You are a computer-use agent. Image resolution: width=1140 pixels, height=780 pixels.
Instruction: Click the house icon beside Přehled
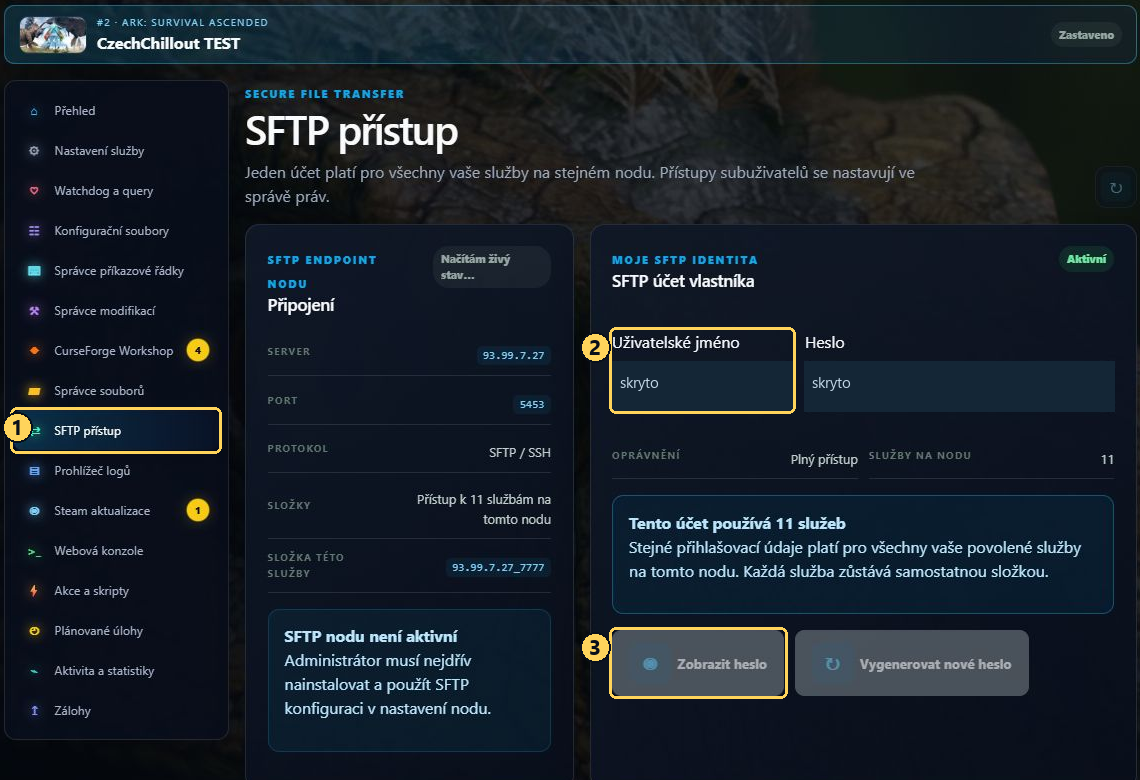tap(33, 111)
